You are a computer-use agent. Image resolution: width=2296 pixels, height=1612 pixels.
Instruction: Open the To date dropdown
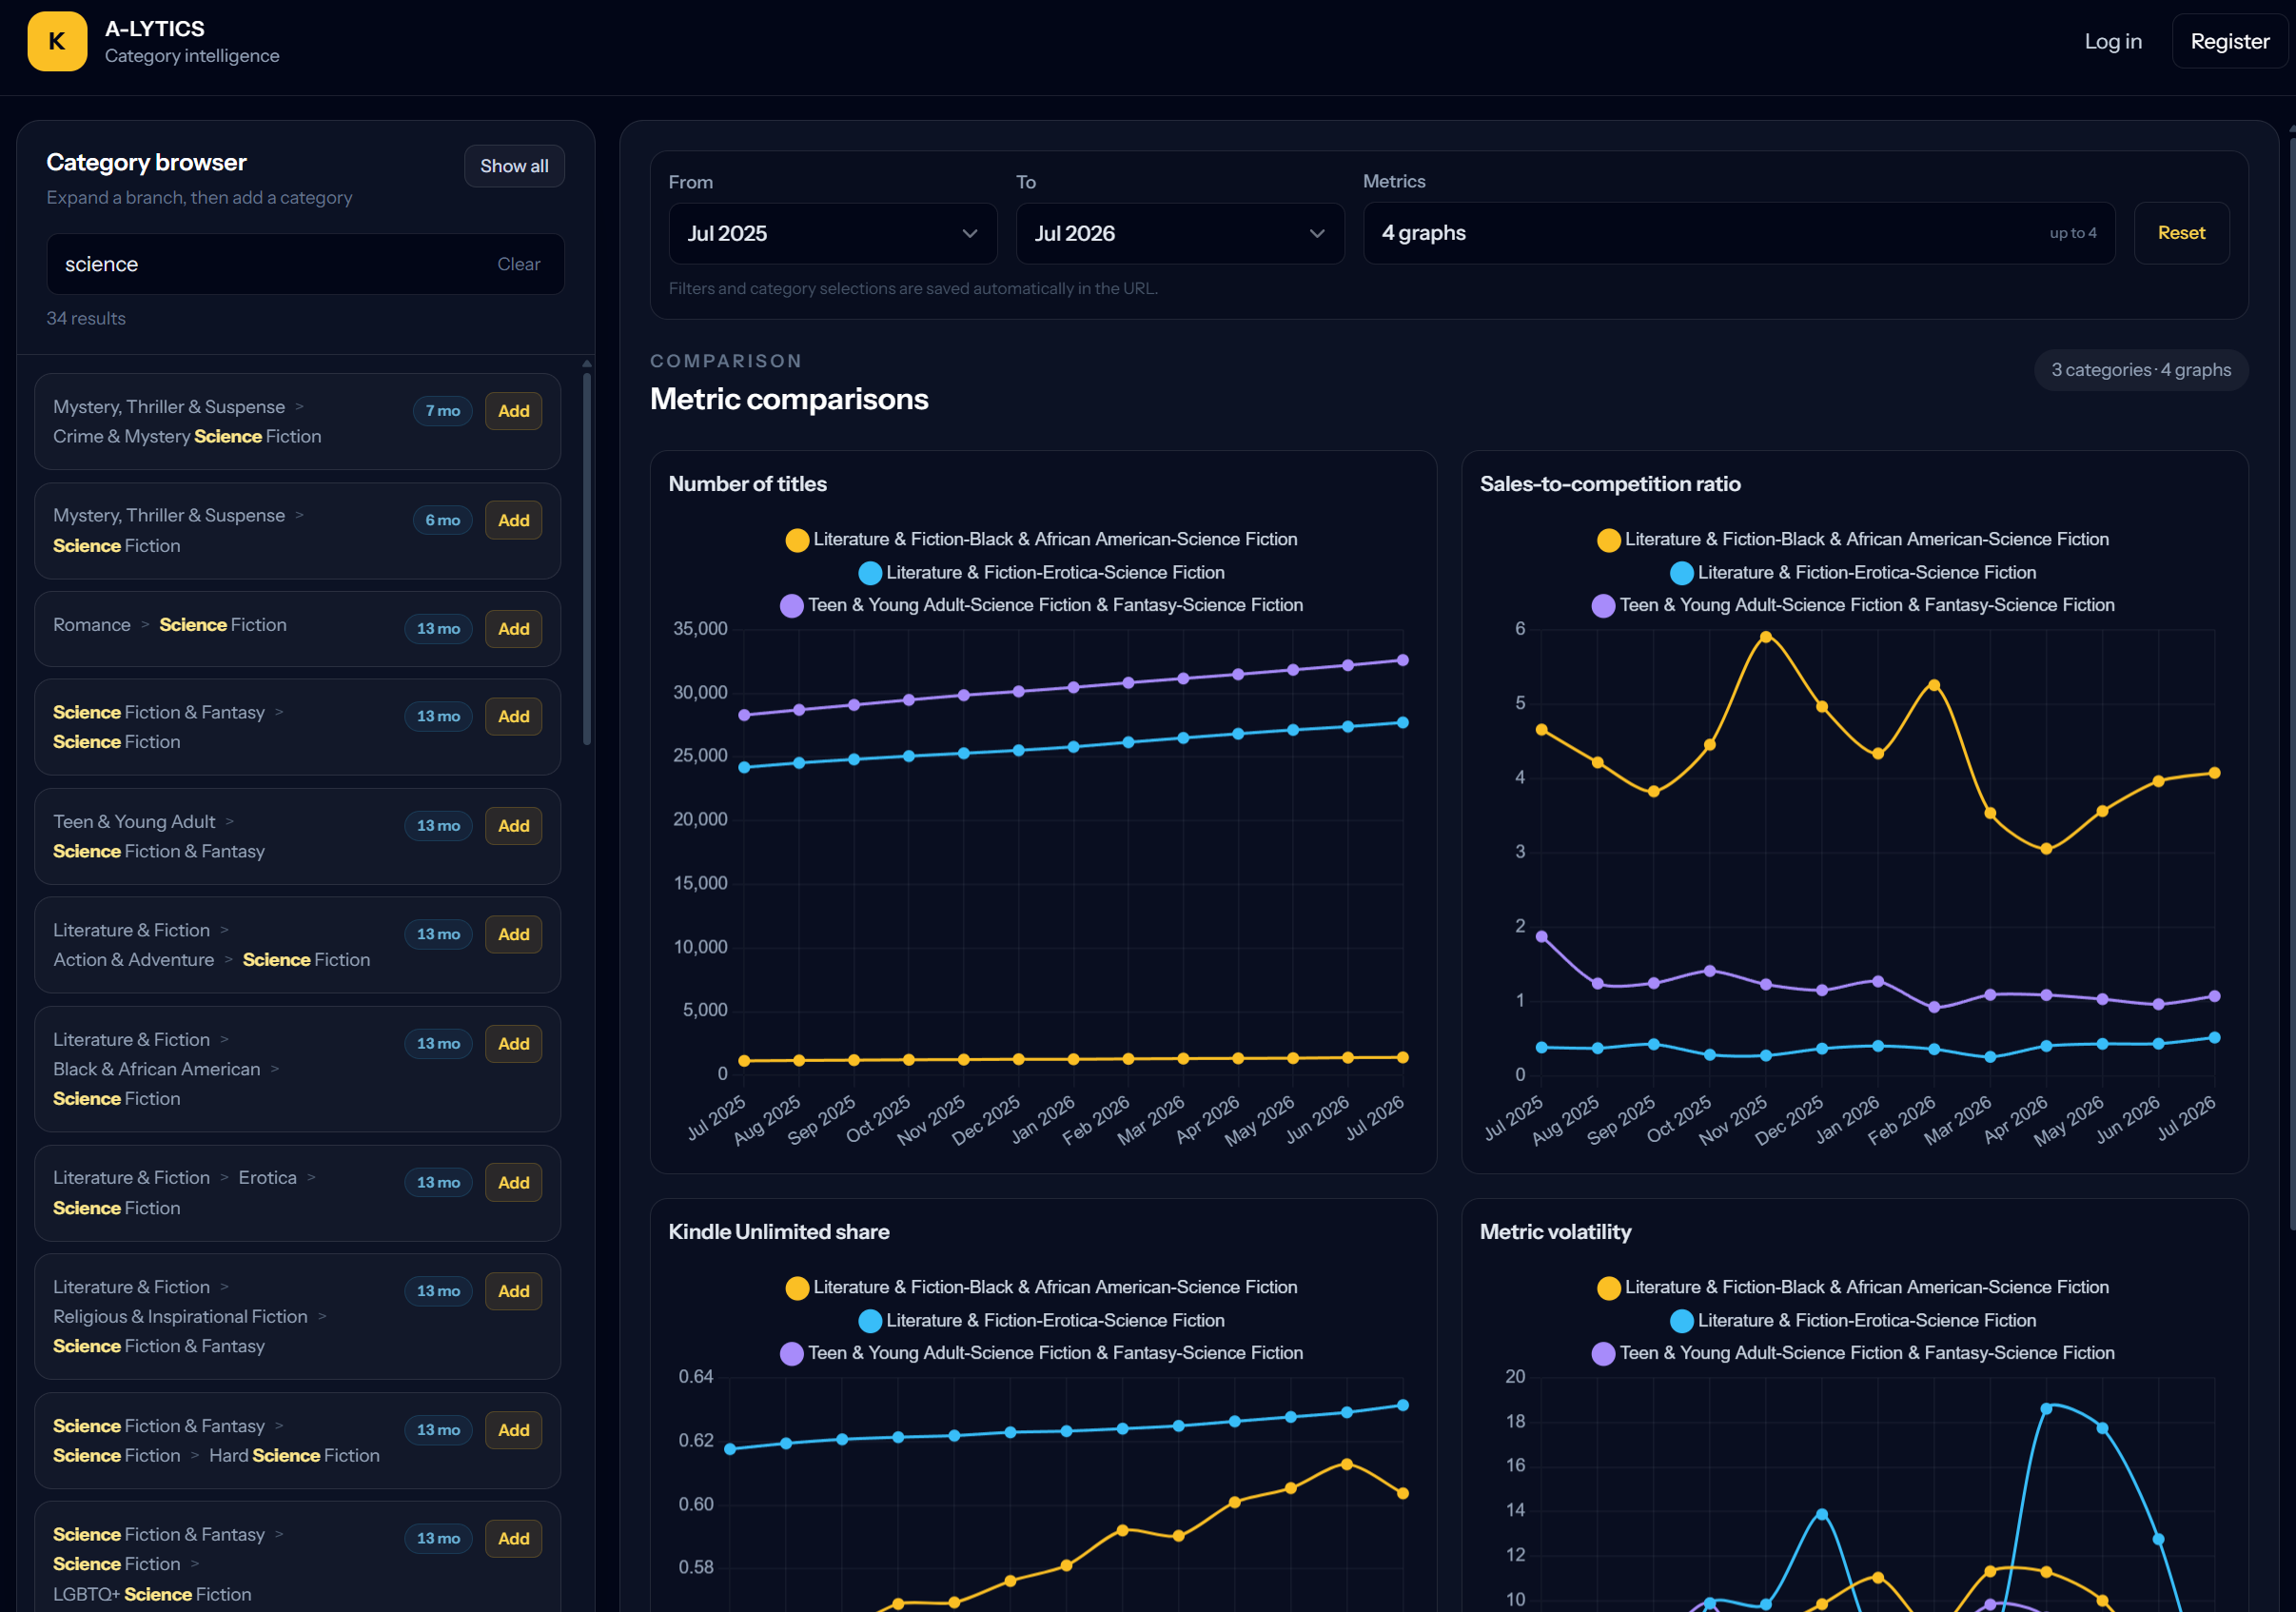1180,233
